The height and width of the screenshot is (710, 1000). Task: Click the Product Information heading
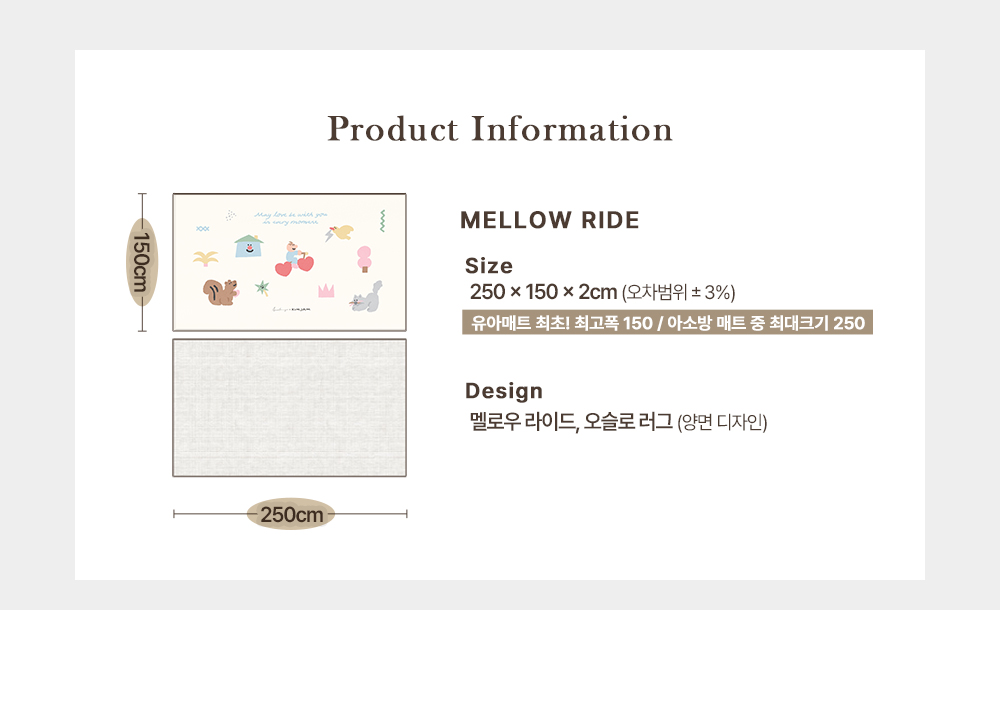(500, 129)
